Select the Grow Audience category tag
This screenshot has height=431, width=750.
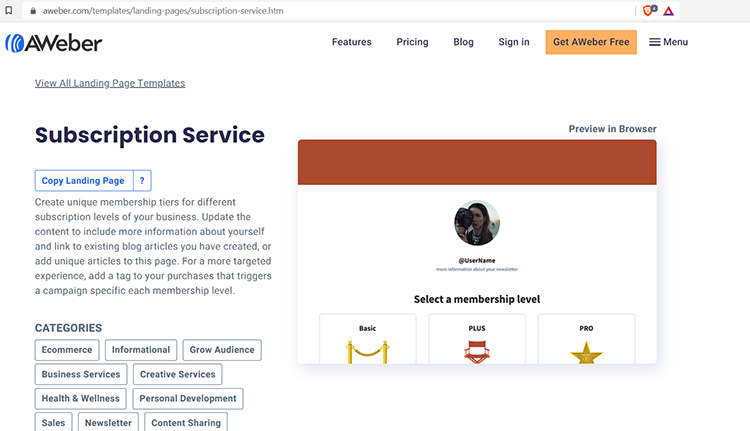222,350
